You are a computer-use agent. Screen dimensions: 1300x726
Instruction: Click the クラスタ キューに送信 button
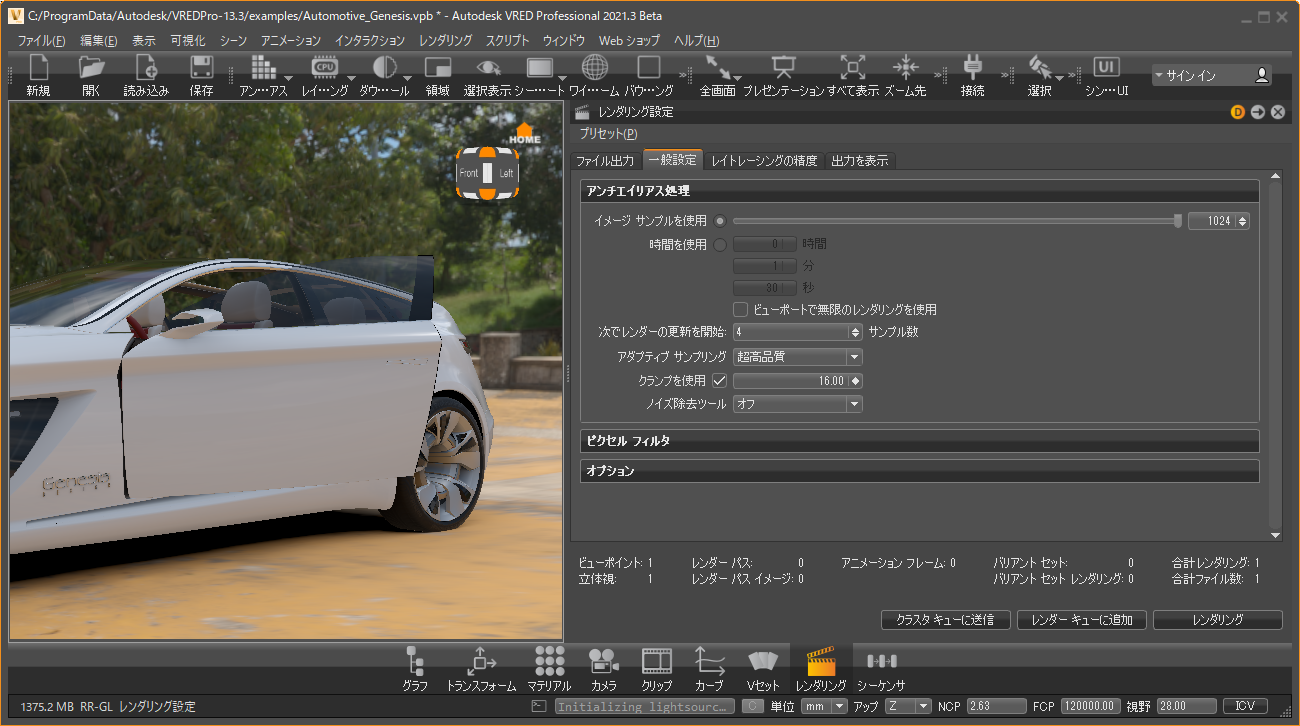point(946,620)
